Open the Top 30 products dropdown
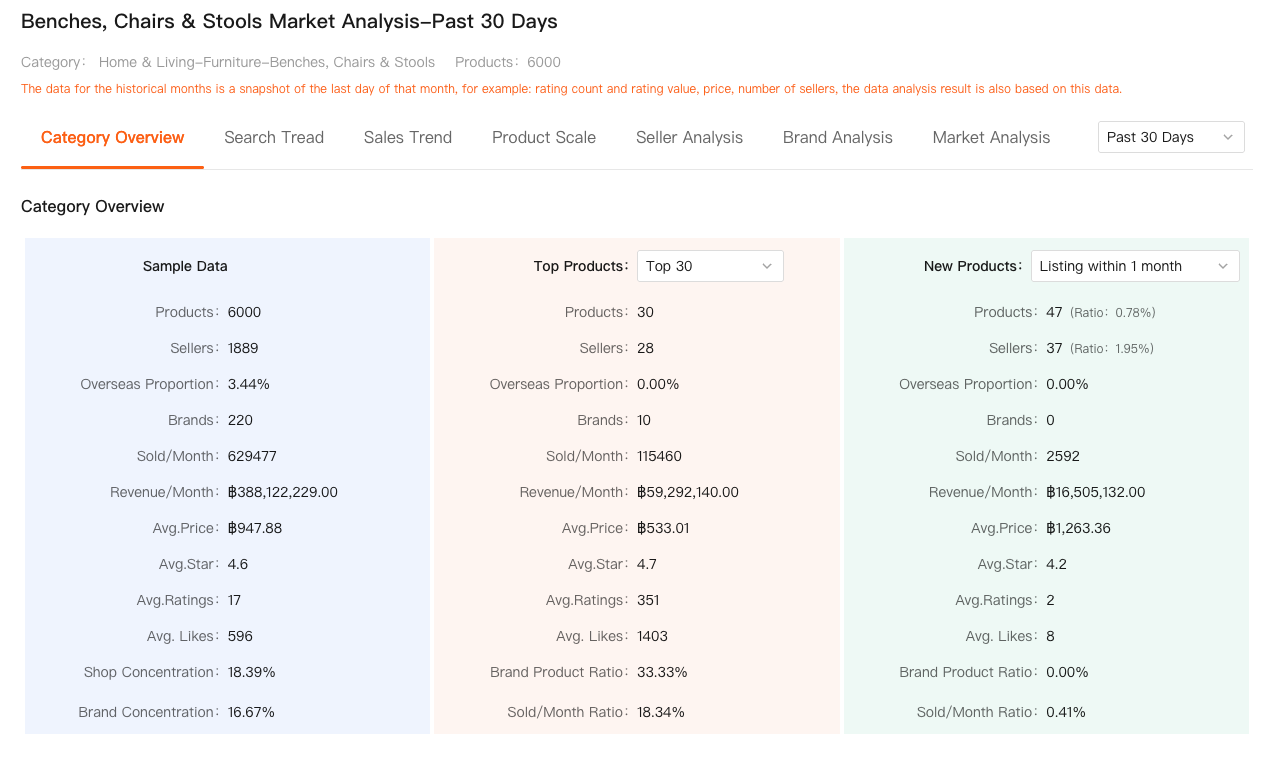1267x759 pixels. point(709,266)
